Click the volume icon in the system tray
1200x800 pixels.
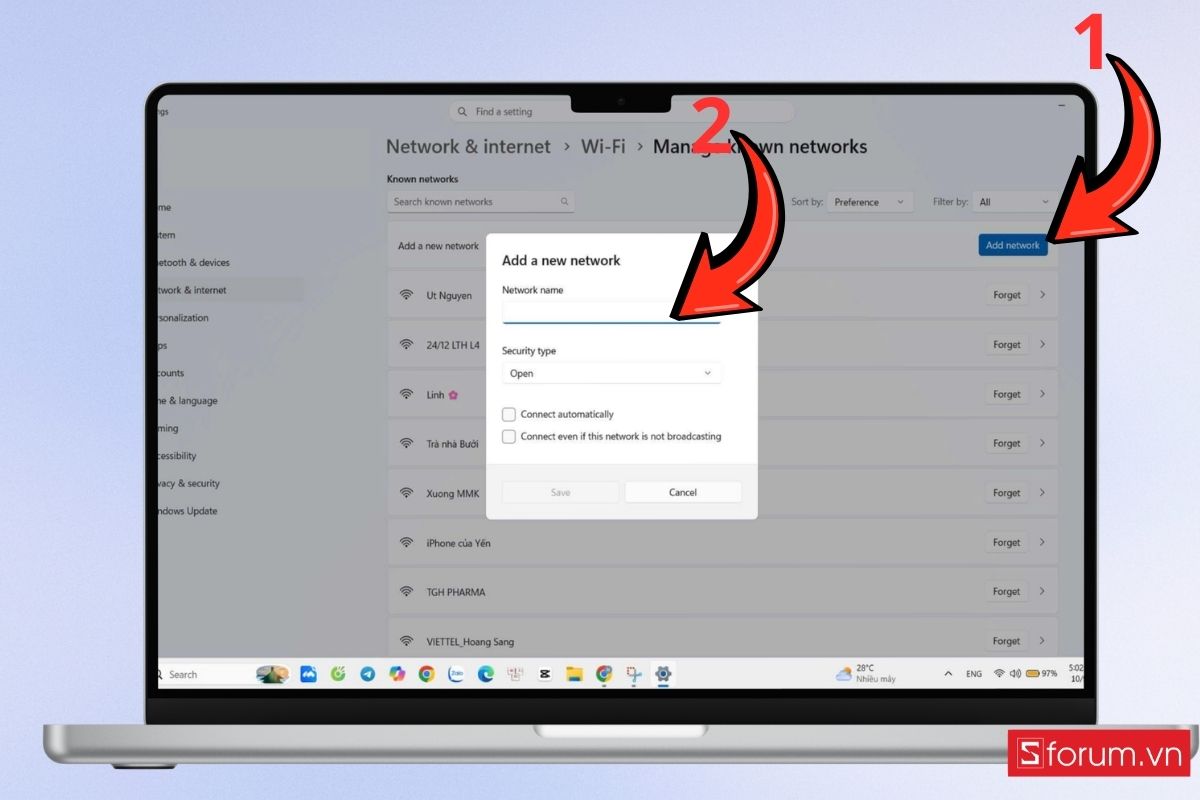click(1015, 674)
